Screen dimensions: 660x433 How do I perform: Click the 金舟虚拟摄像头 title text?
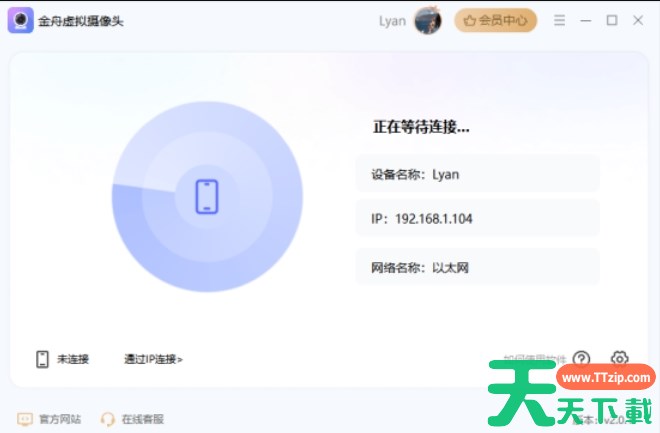tap(81, 21)
